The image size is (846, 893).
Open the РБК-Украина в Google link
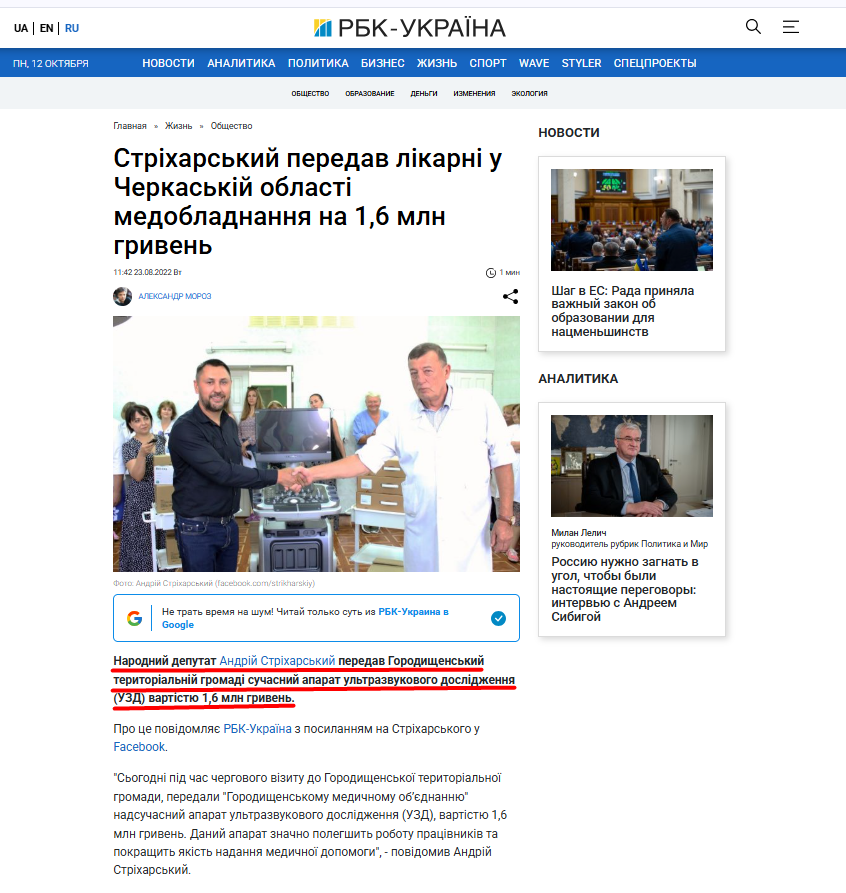point(305,618)
